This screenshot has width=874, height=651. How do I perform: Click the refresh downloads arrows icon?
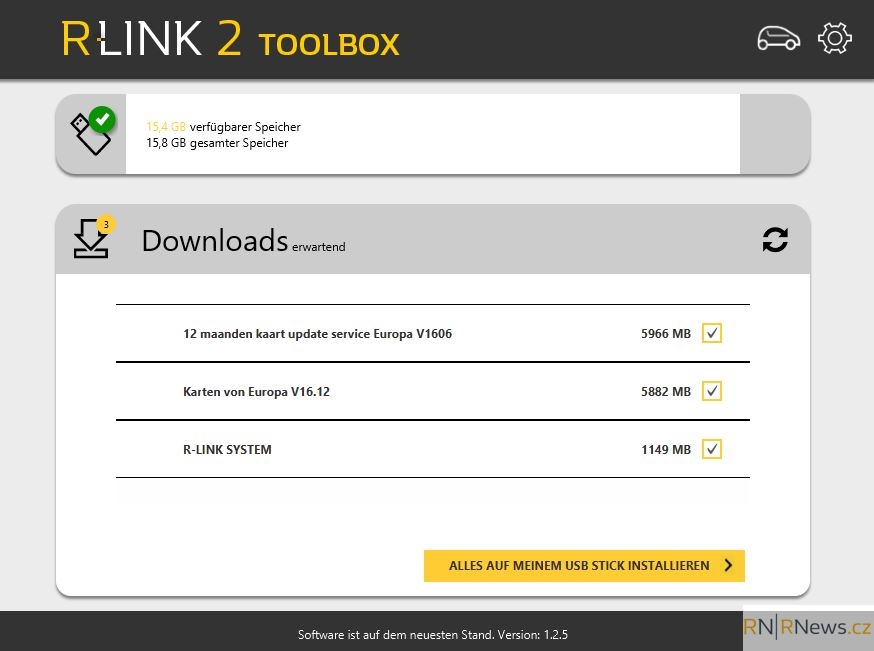click(775, 240)
